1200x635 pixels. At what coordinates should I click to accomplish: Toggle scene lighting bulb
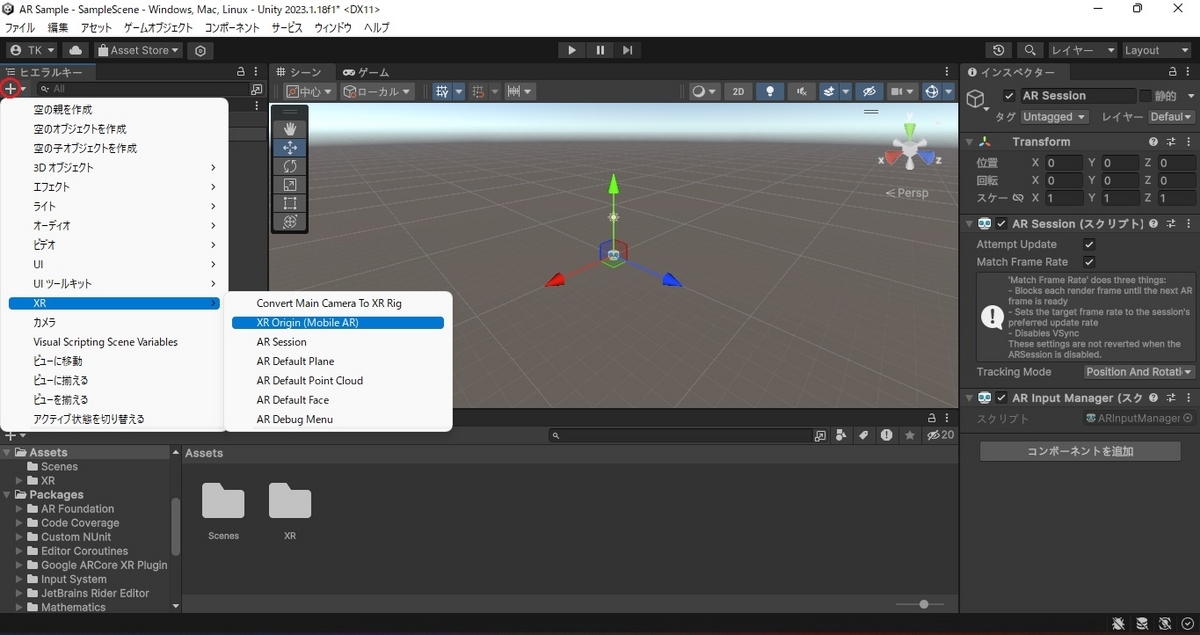pos(769,91)
